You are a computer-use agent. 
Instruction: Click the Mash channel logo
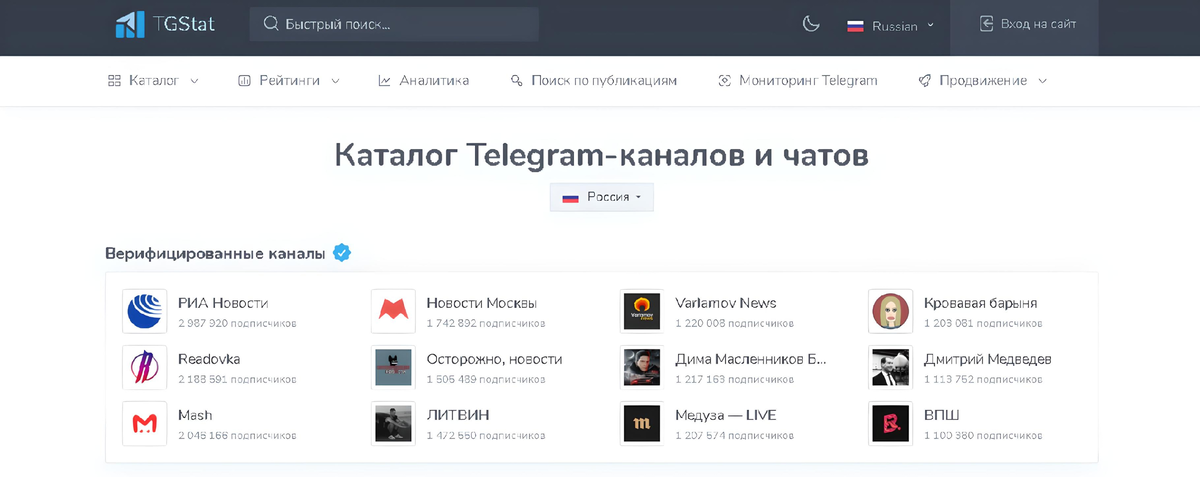point(144,423)
